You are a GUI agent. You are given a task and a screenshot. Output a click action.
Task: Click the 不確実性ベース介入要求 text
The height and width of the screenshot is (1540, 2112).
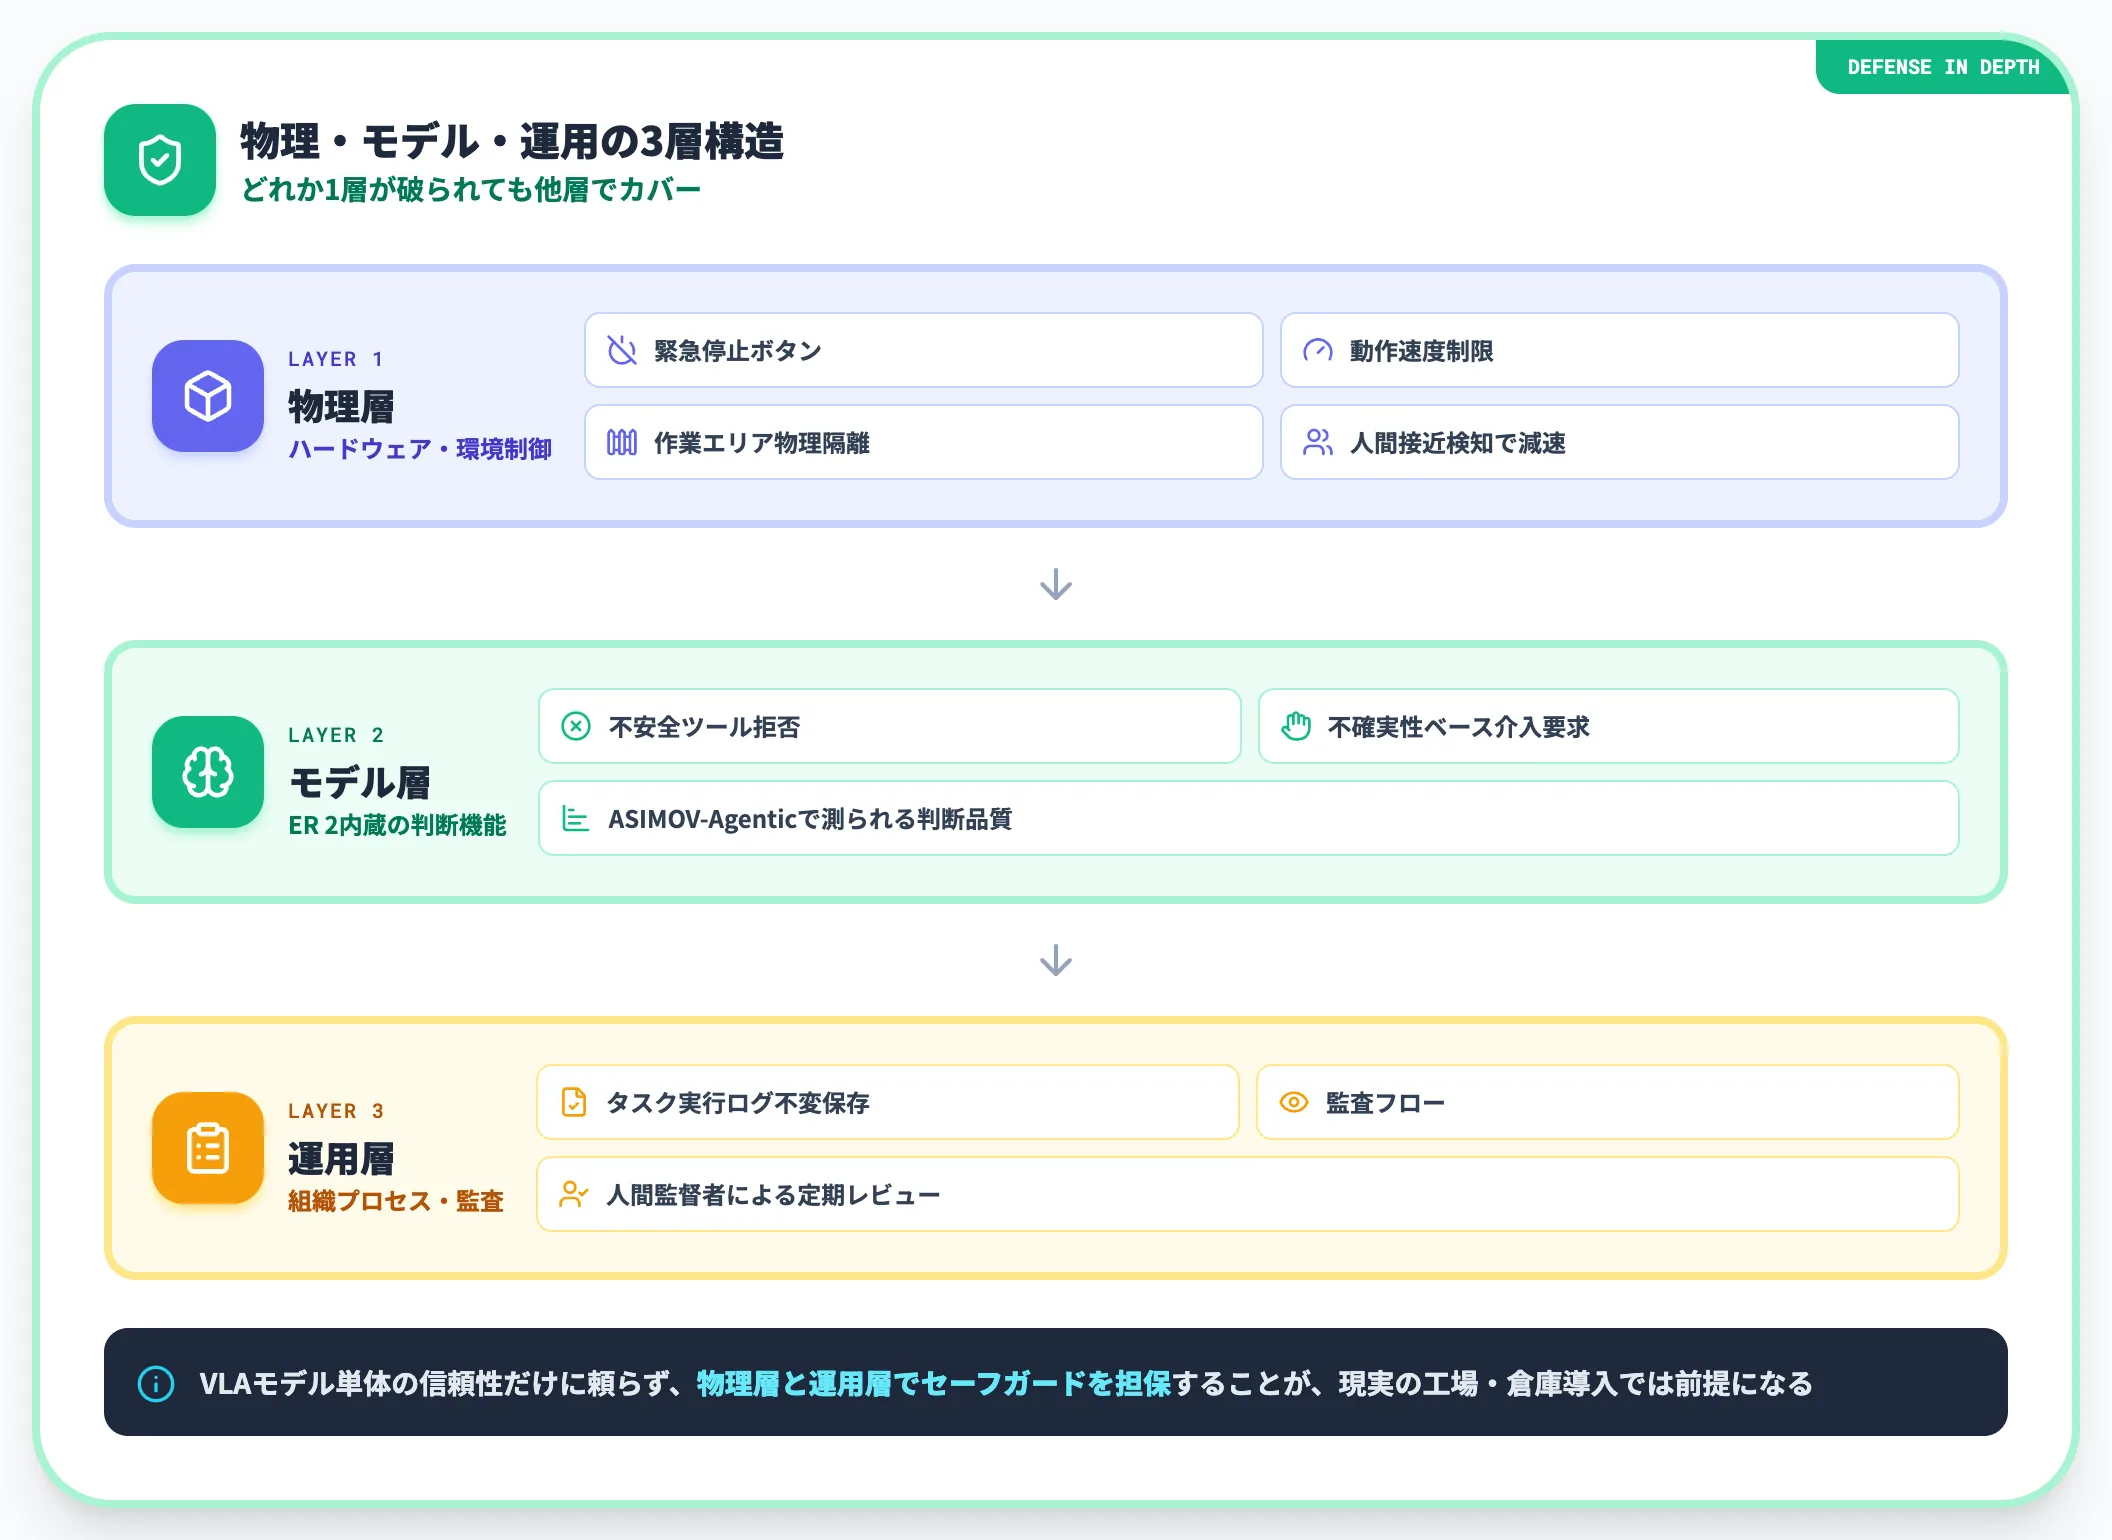click(1459, 727)
